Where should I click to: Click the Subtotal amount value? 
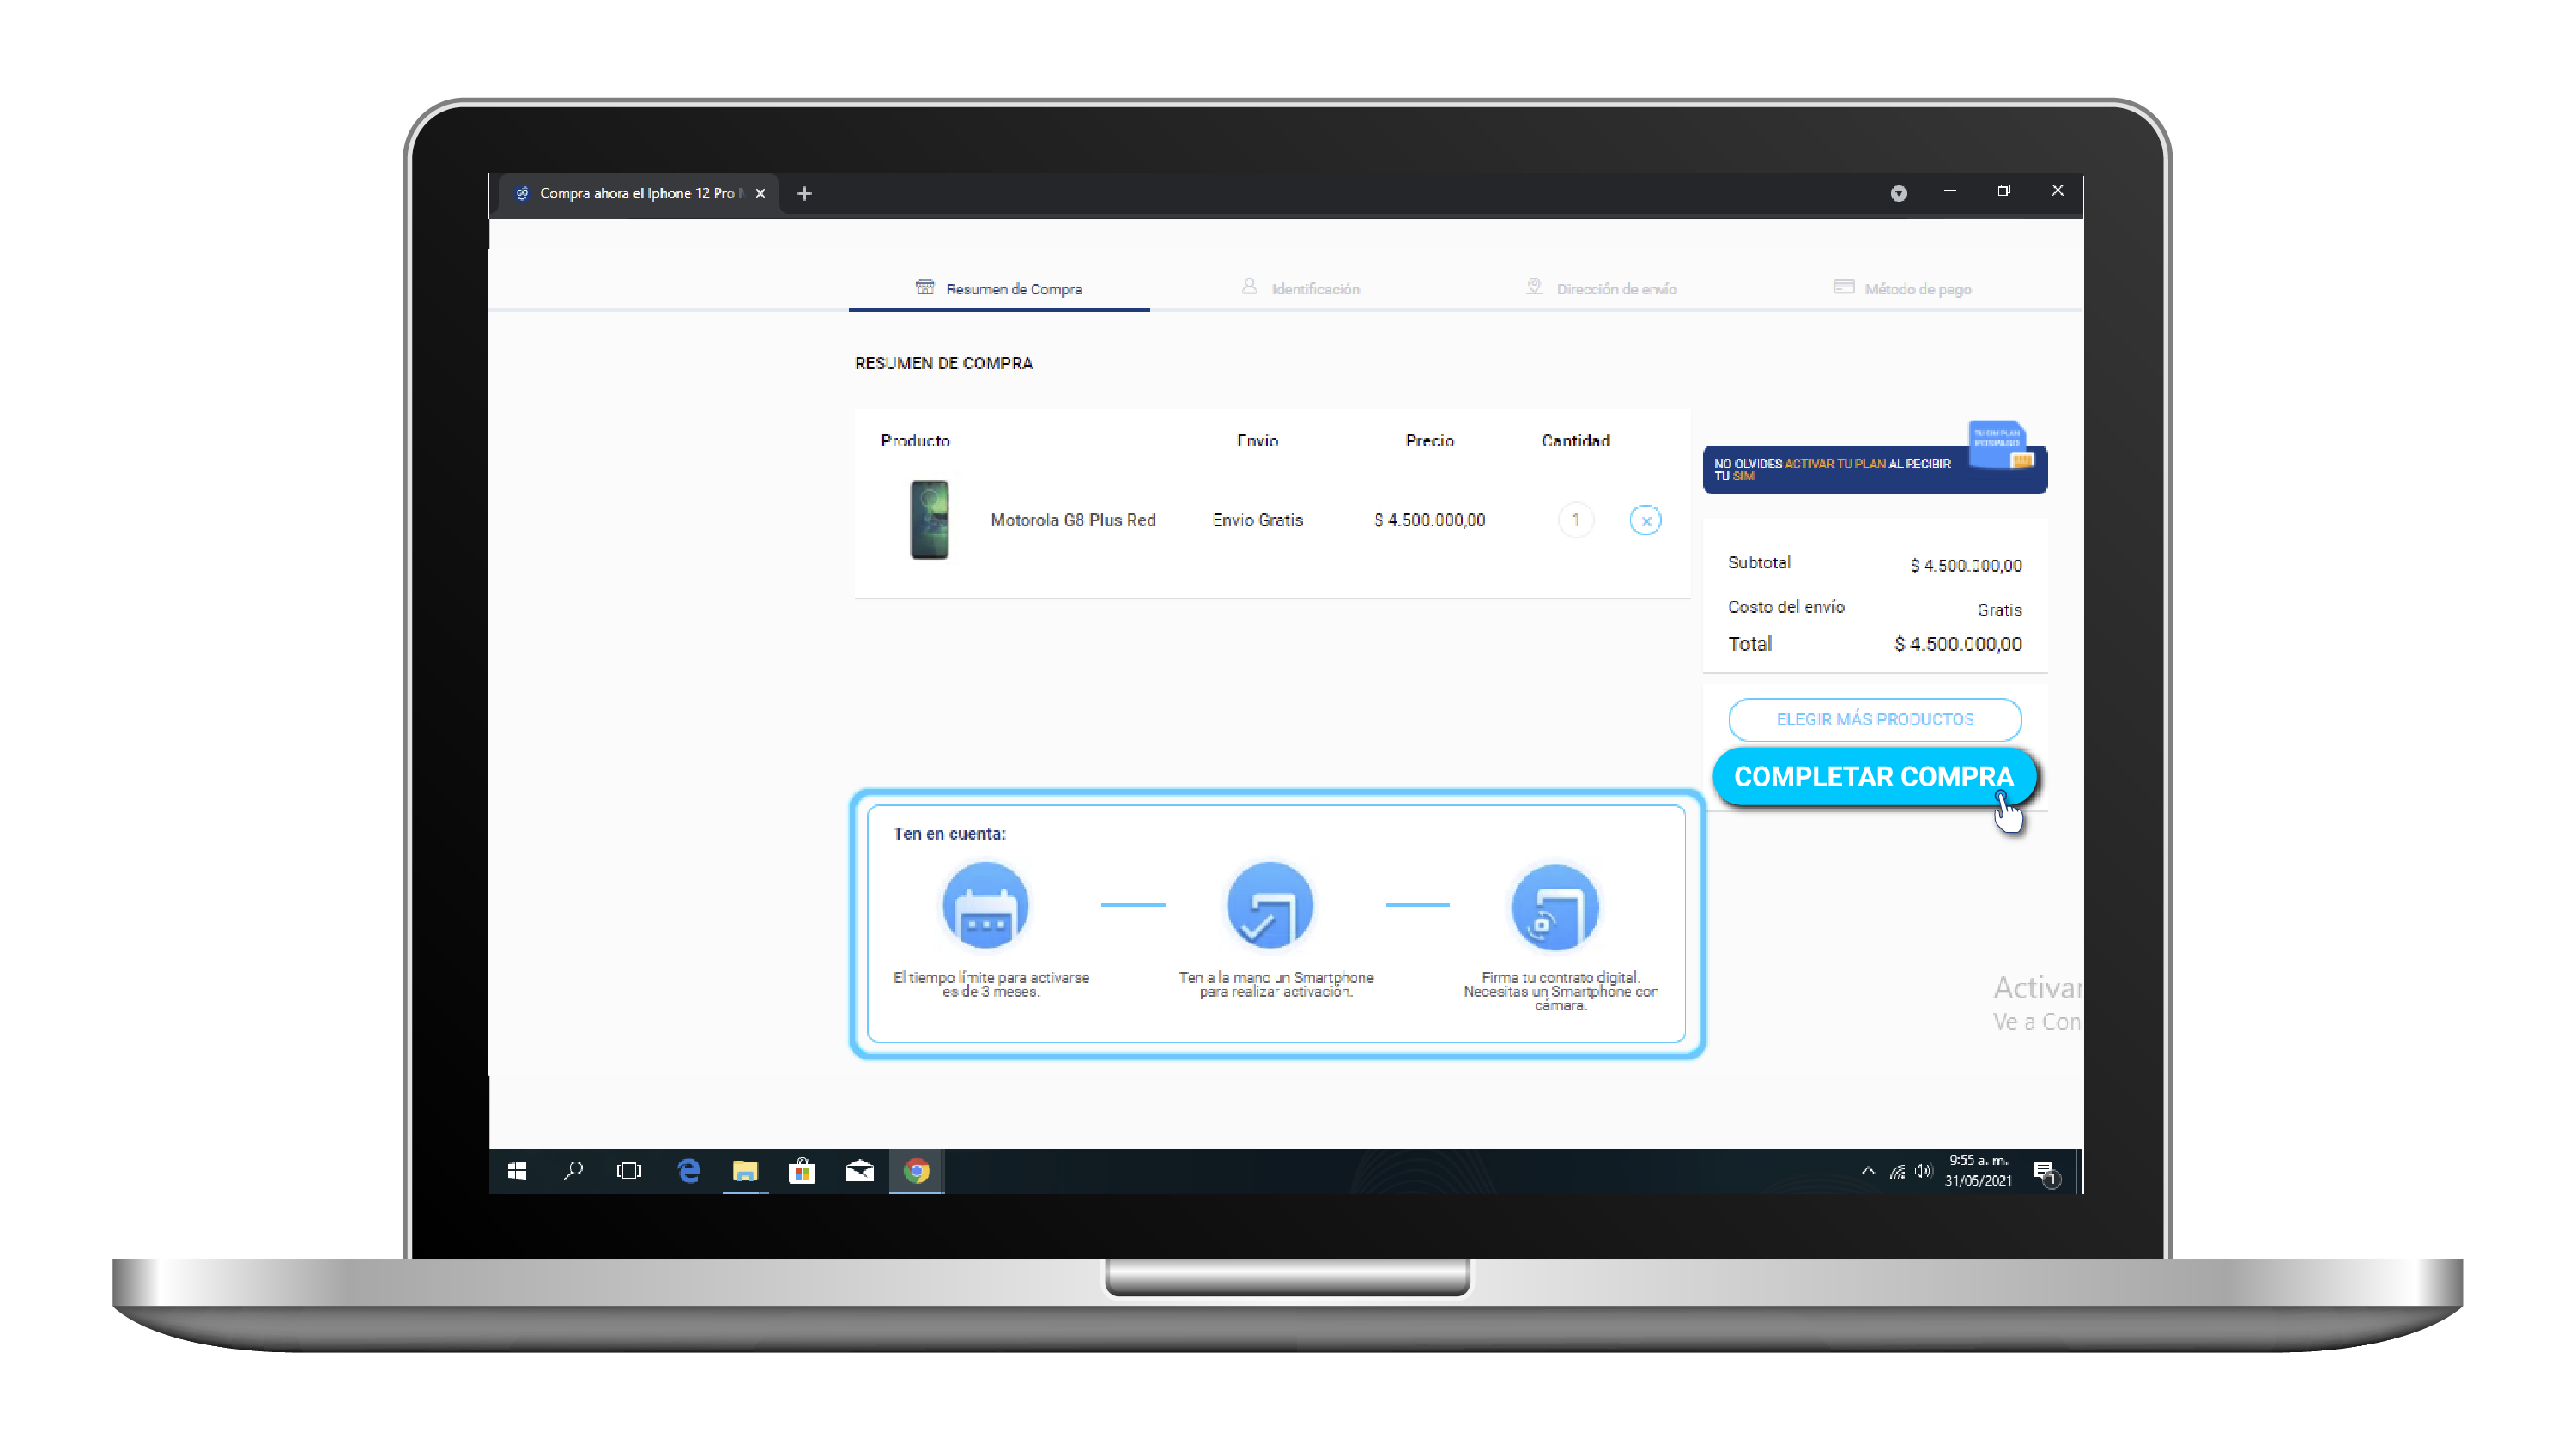pos(1965,566)
